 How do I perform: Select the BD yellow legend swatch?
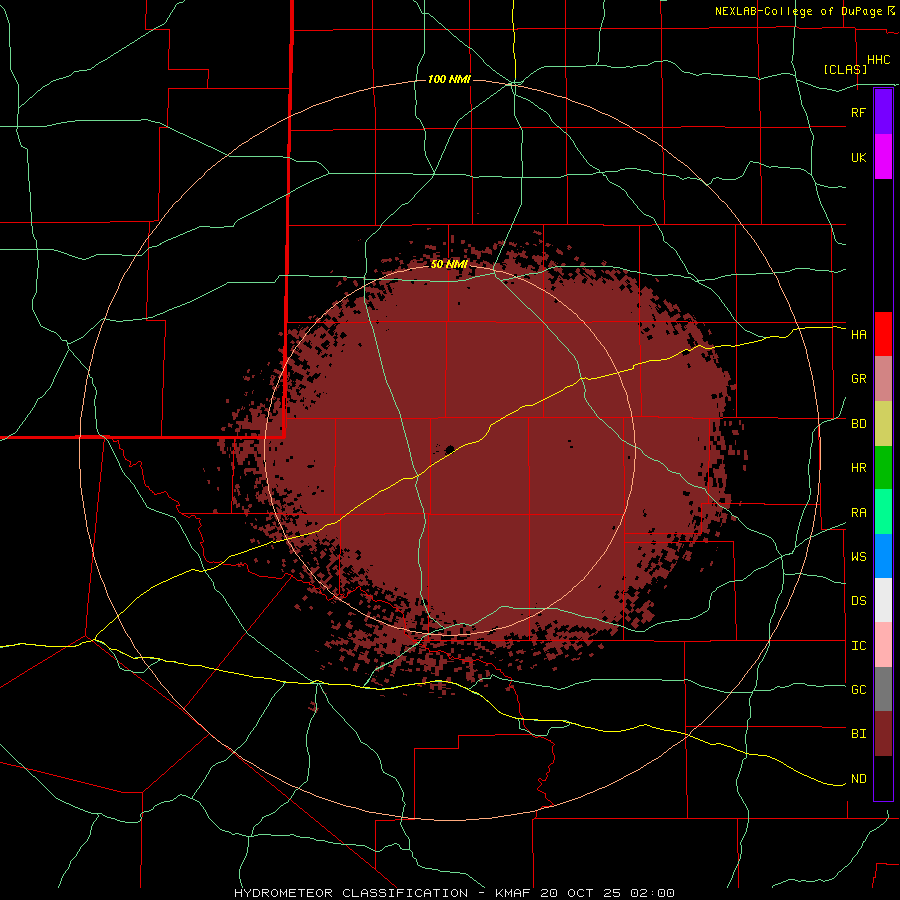pyautogui.click(x=883, y=424)
